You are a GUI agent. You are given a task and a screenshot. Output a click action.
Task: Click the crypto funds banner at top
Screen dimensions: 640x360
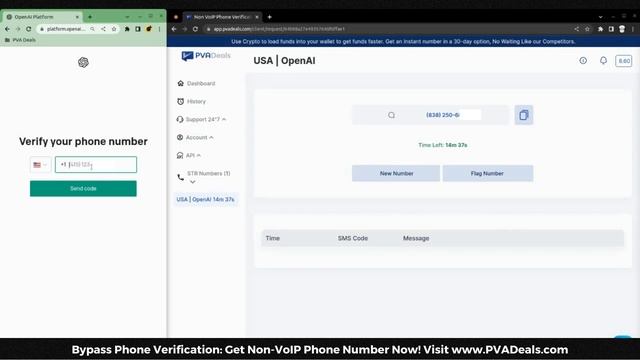tap(403, 42)
